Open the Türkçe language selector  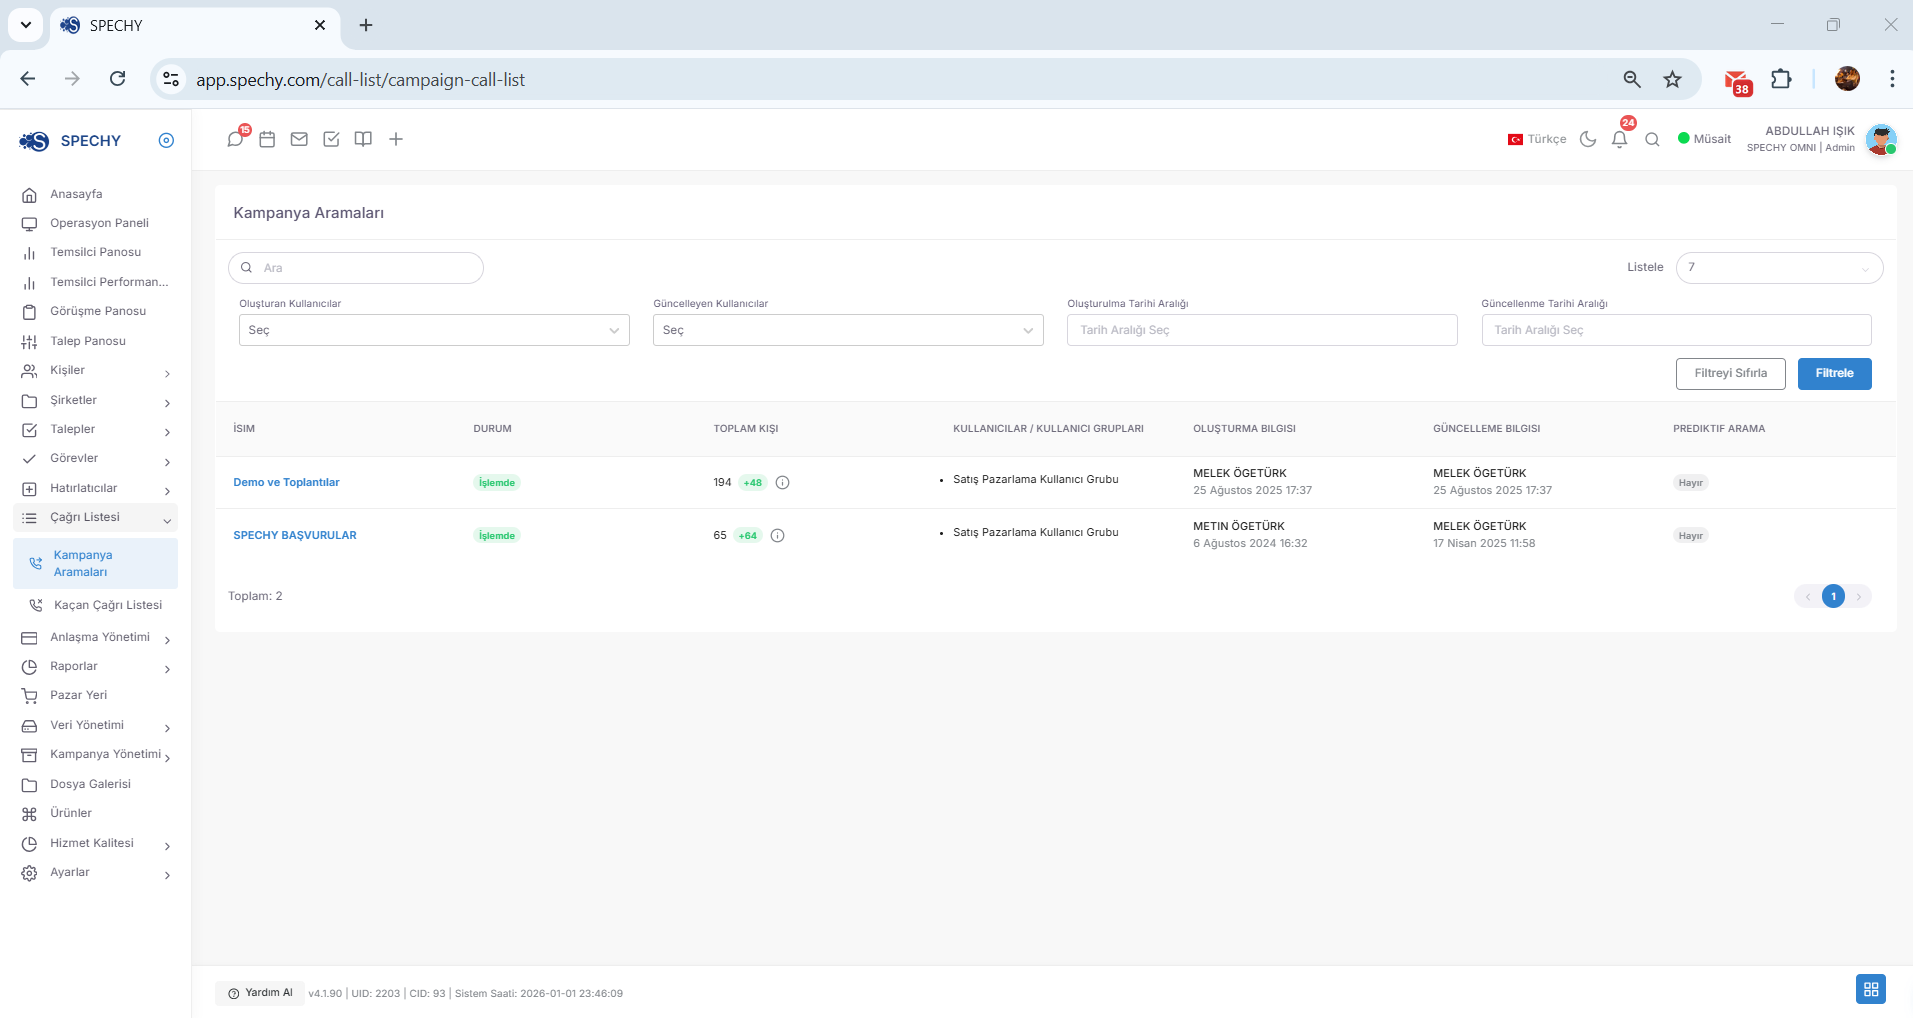click(1537, 139)
